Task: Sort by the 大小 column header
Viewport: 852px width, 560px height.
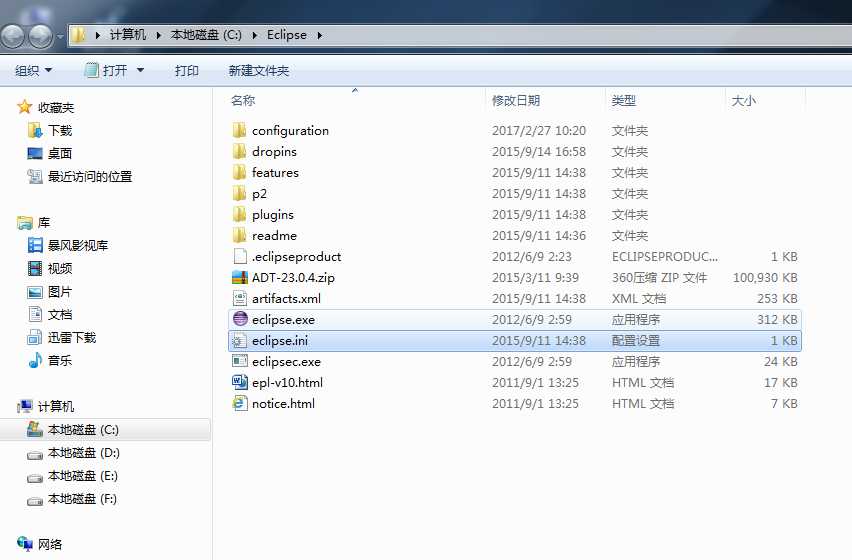Action: click(x=743, y=100)
